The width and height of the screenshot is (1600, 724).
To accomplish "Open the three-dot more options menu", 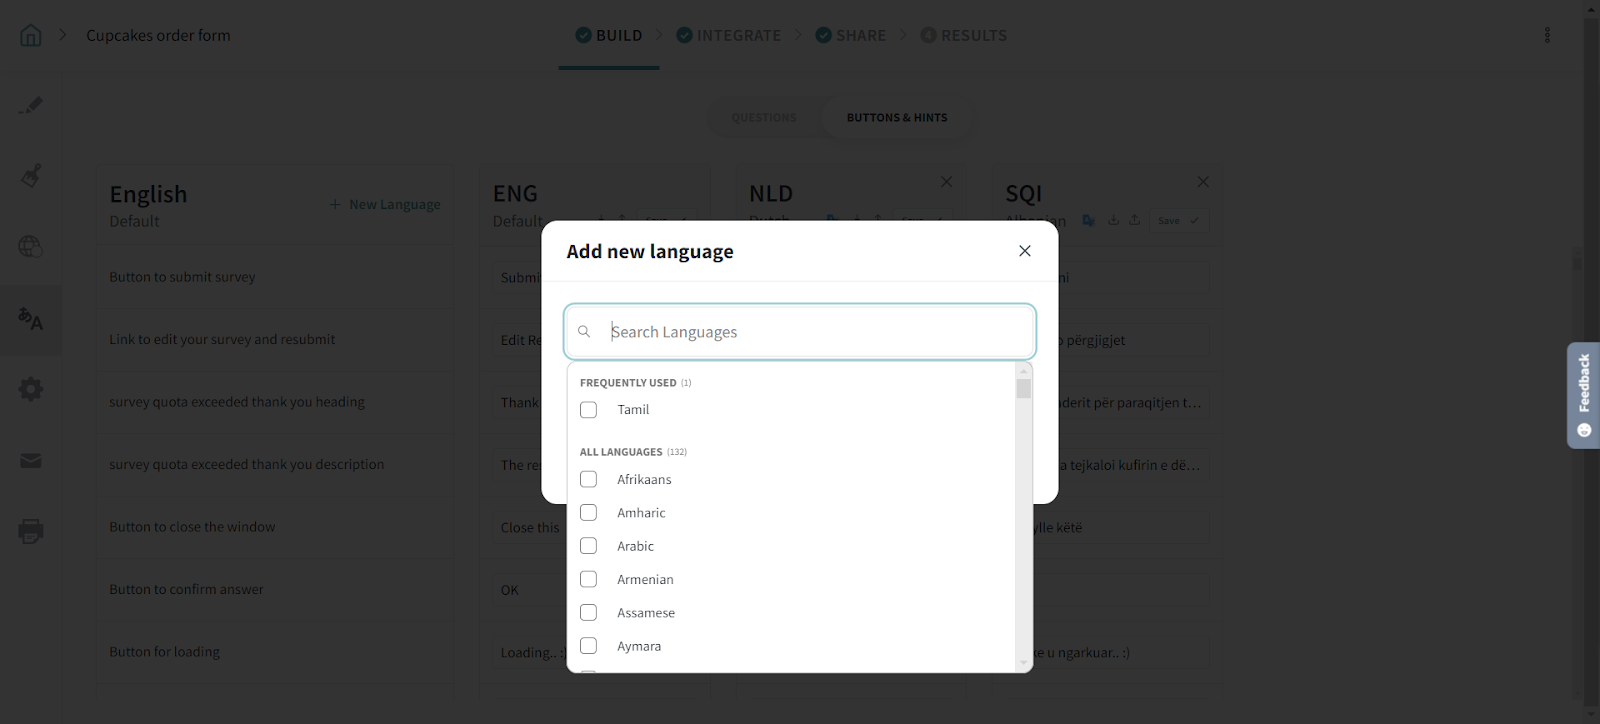I will click(1547, 36).
